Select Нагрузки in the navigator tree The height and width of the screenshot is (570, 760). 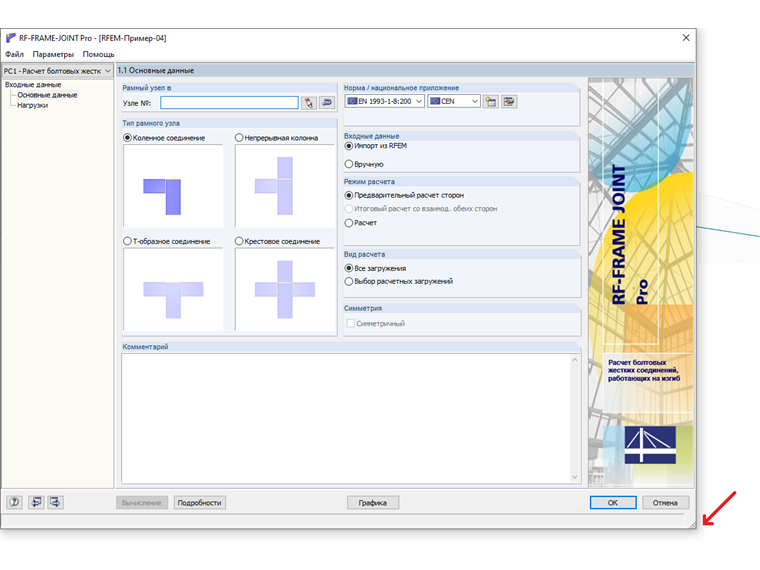click(x=32, y=105)
